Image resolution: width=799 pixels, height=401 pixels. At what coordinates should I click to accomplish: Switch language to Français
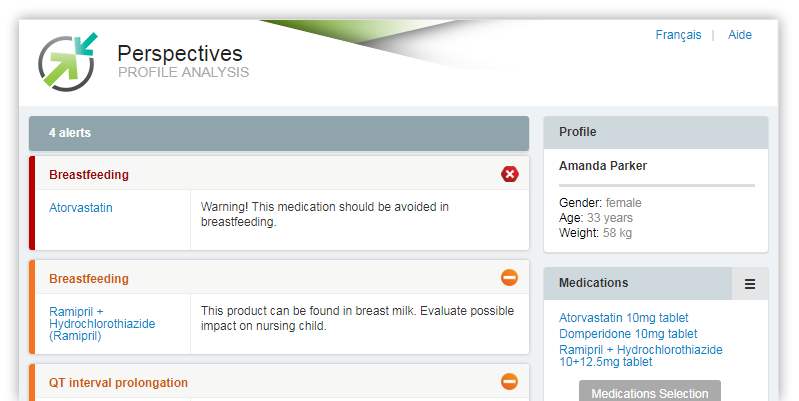pos(678,35)
